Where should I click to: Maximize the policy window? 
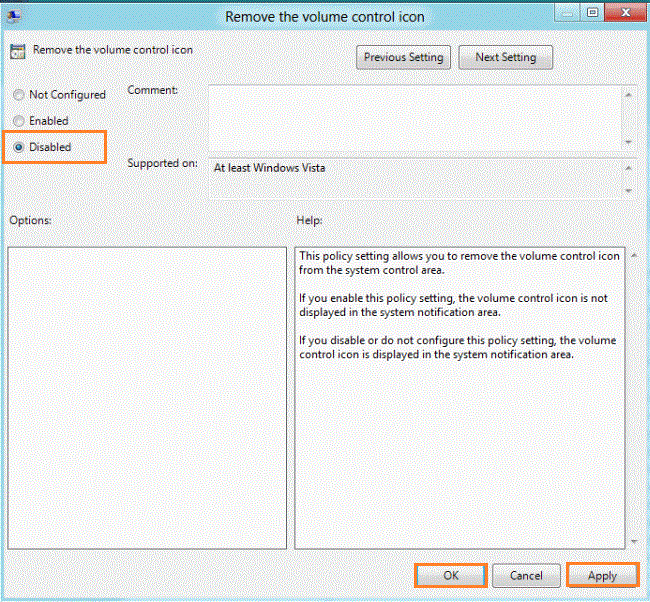tap(592, 13)
